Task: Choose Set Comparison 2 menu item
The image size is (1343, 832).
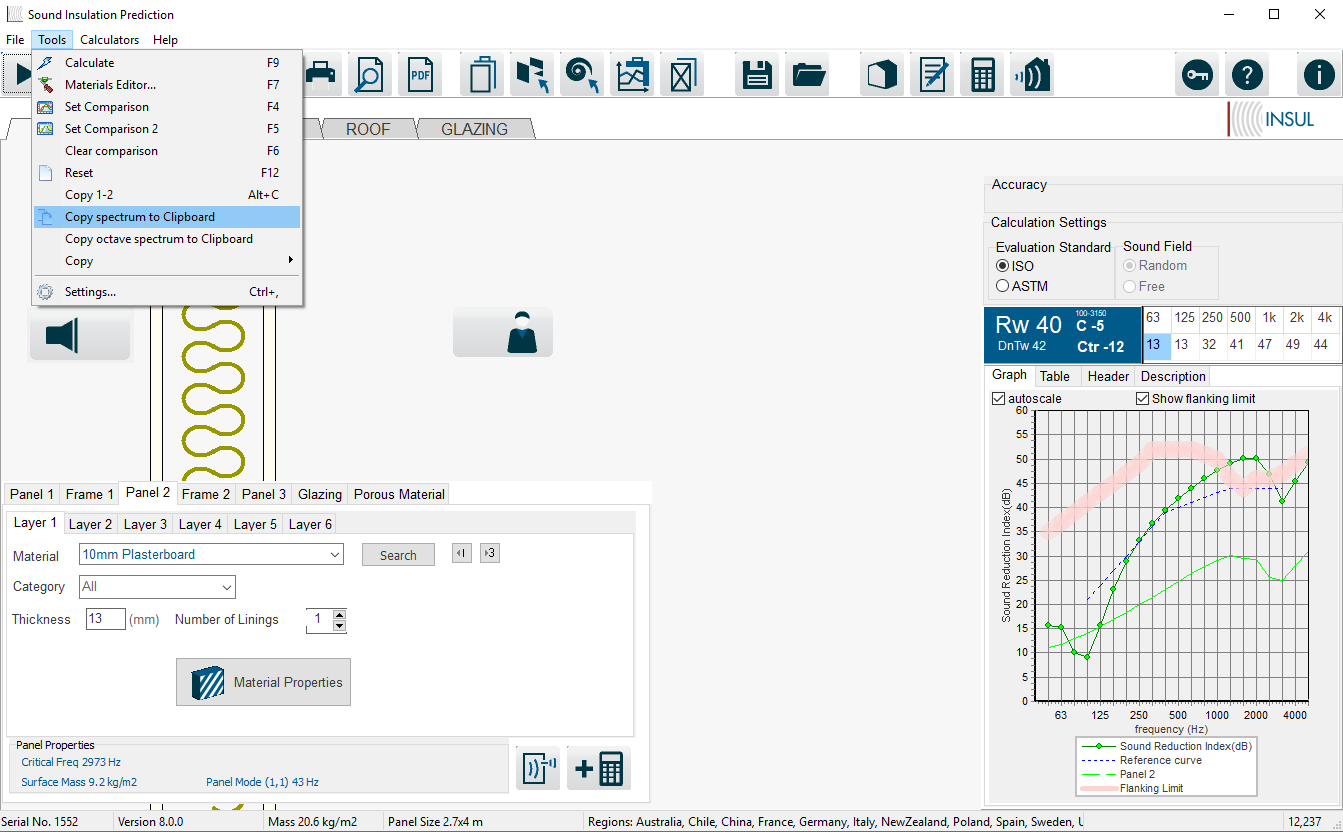Action: point(166,129)
